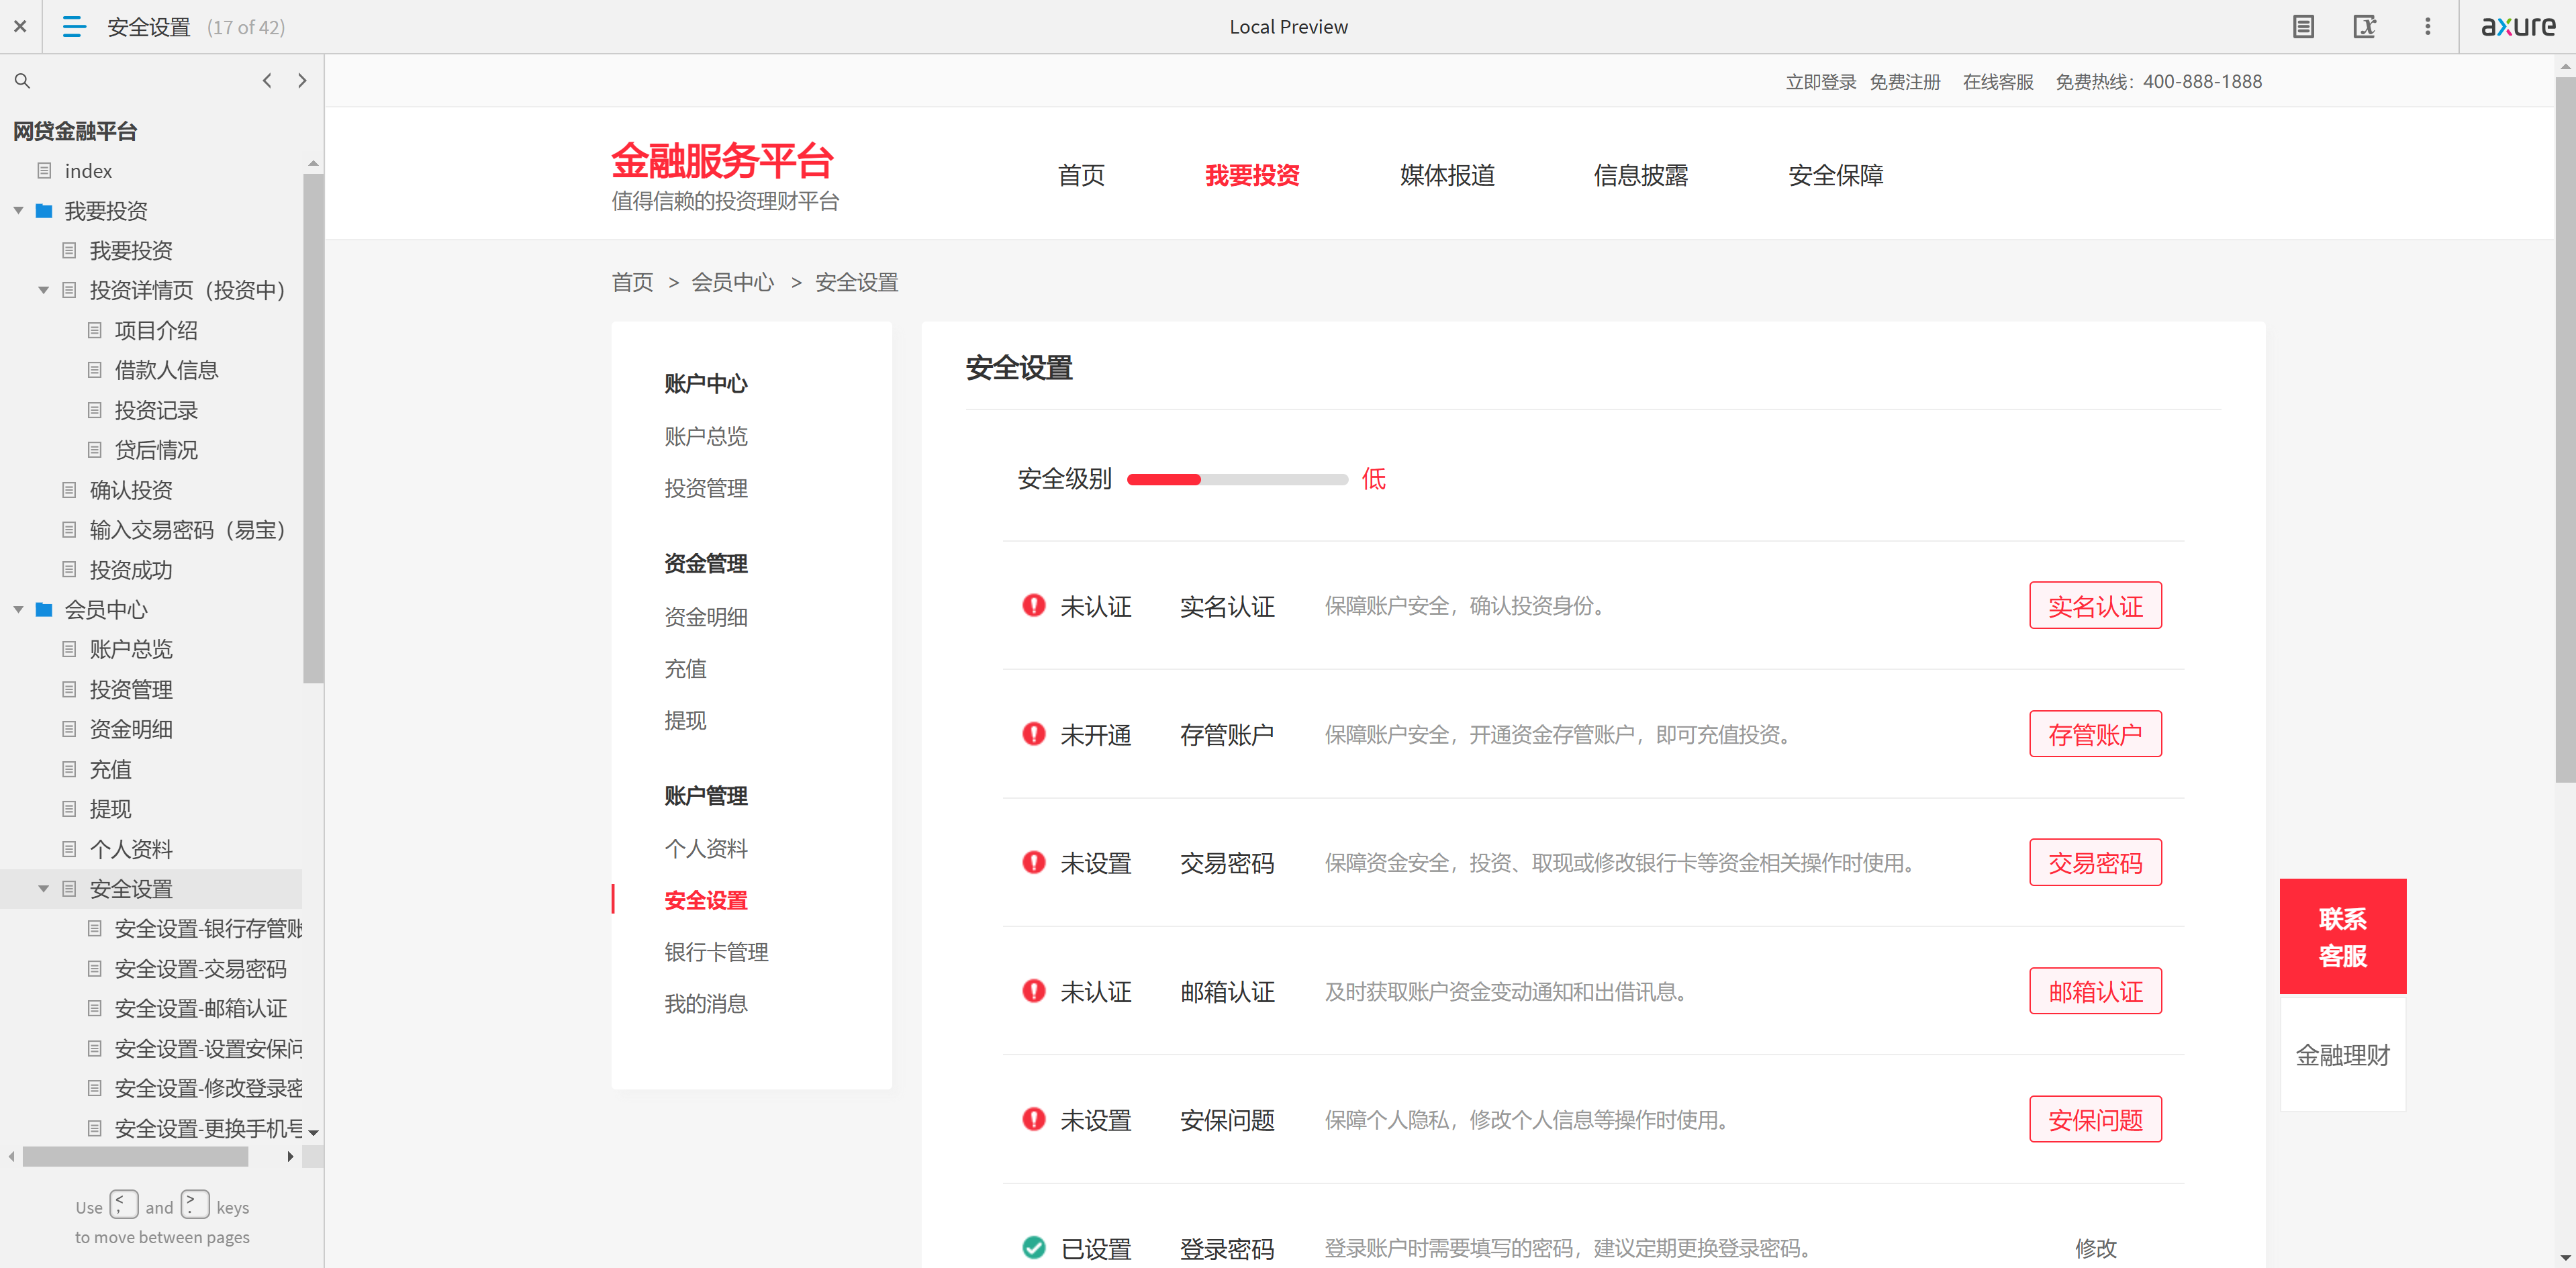Open 账户总览 in the account sidebar

(x=706, y=436)
